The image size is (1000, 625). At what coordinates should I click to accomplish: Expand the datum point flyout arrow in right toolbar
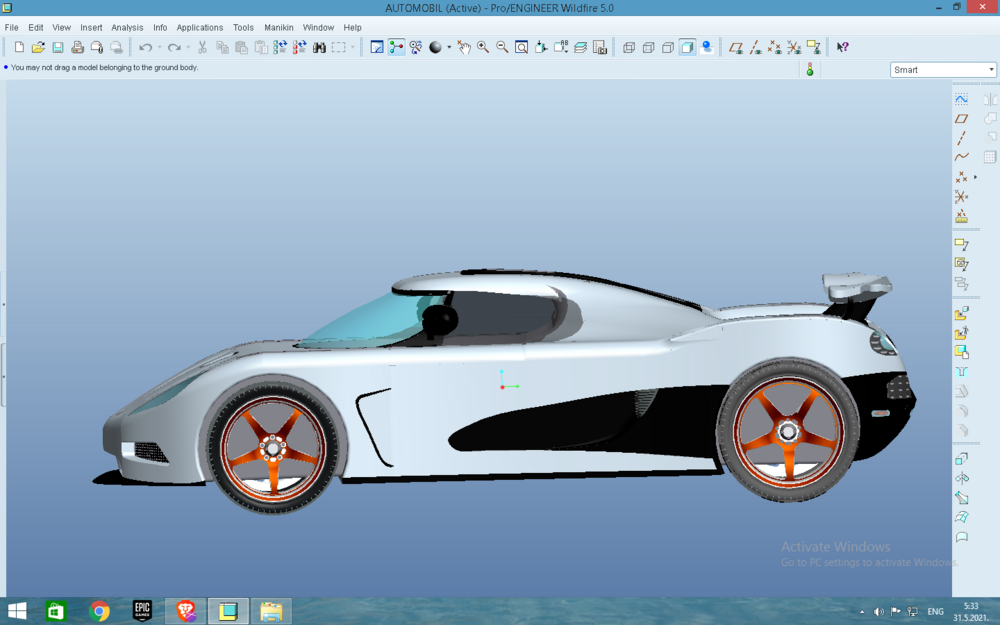point(975,177)
